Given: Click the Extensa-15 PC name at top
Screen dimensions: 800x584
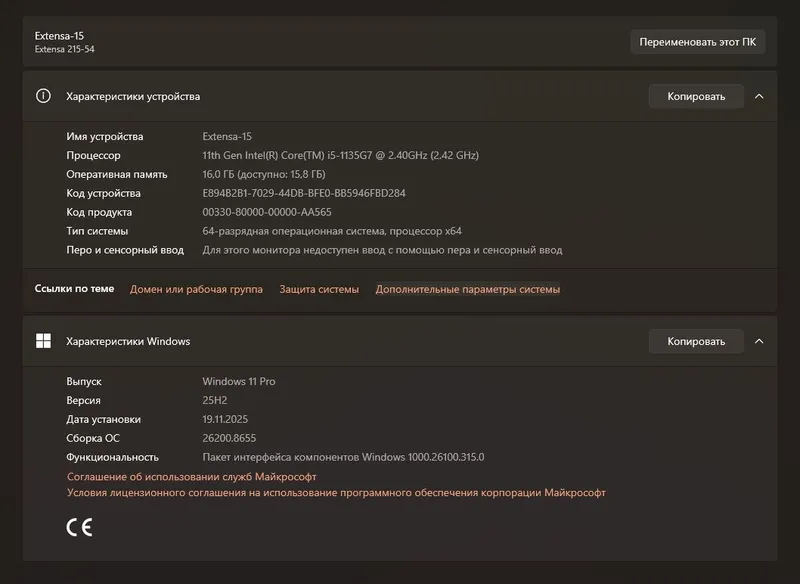Looking at the screenshot, I should click(x=59, y=36).
